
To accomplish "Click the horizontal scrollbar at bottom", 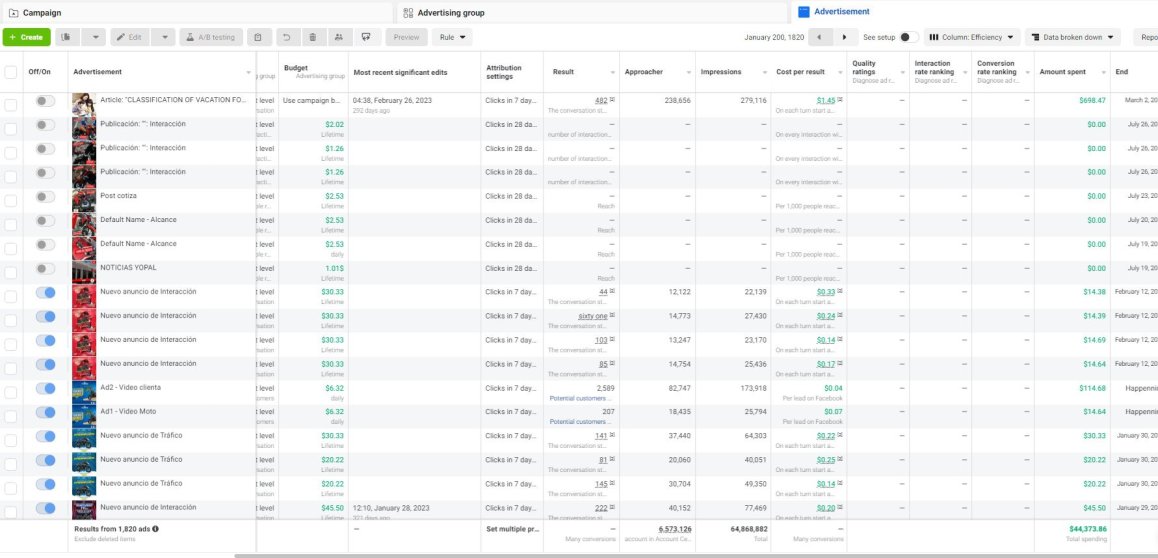I will point(696,556).
